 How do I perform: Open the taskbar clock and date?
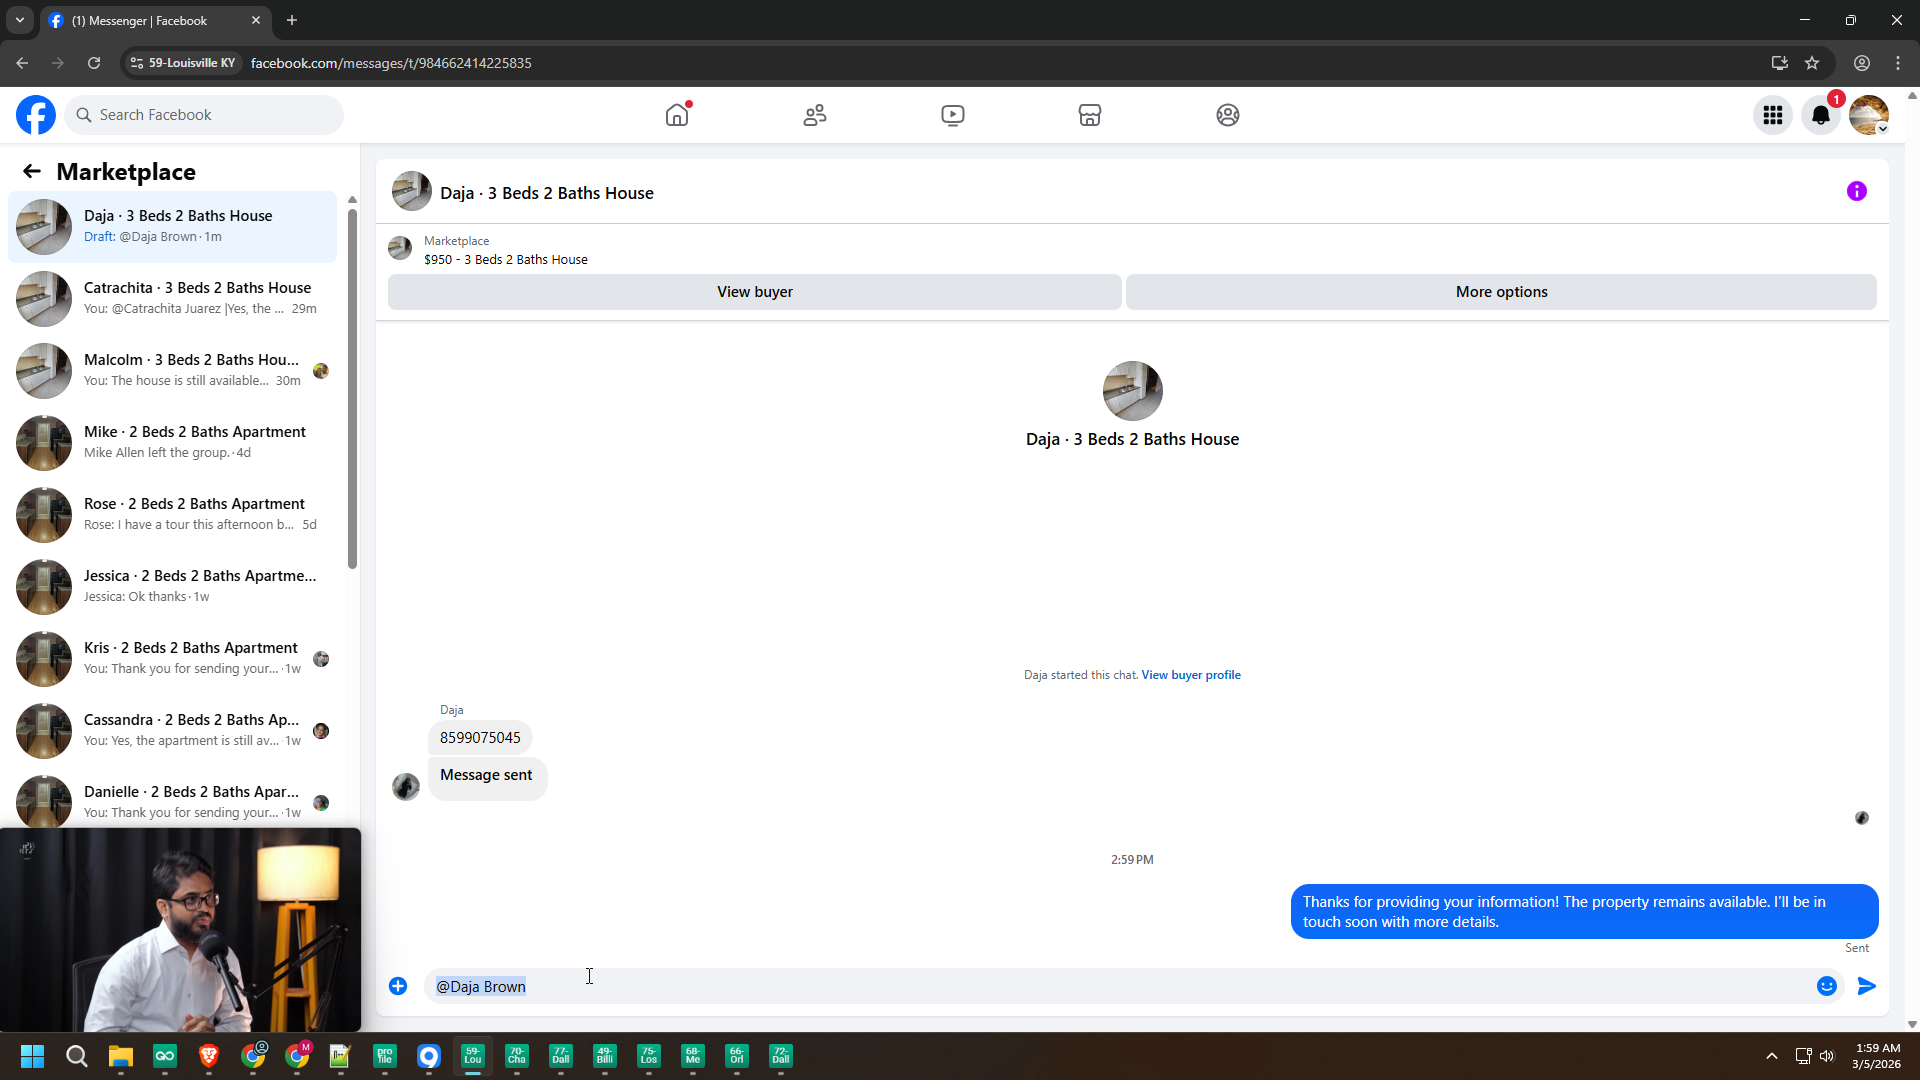point(1877,1056)
